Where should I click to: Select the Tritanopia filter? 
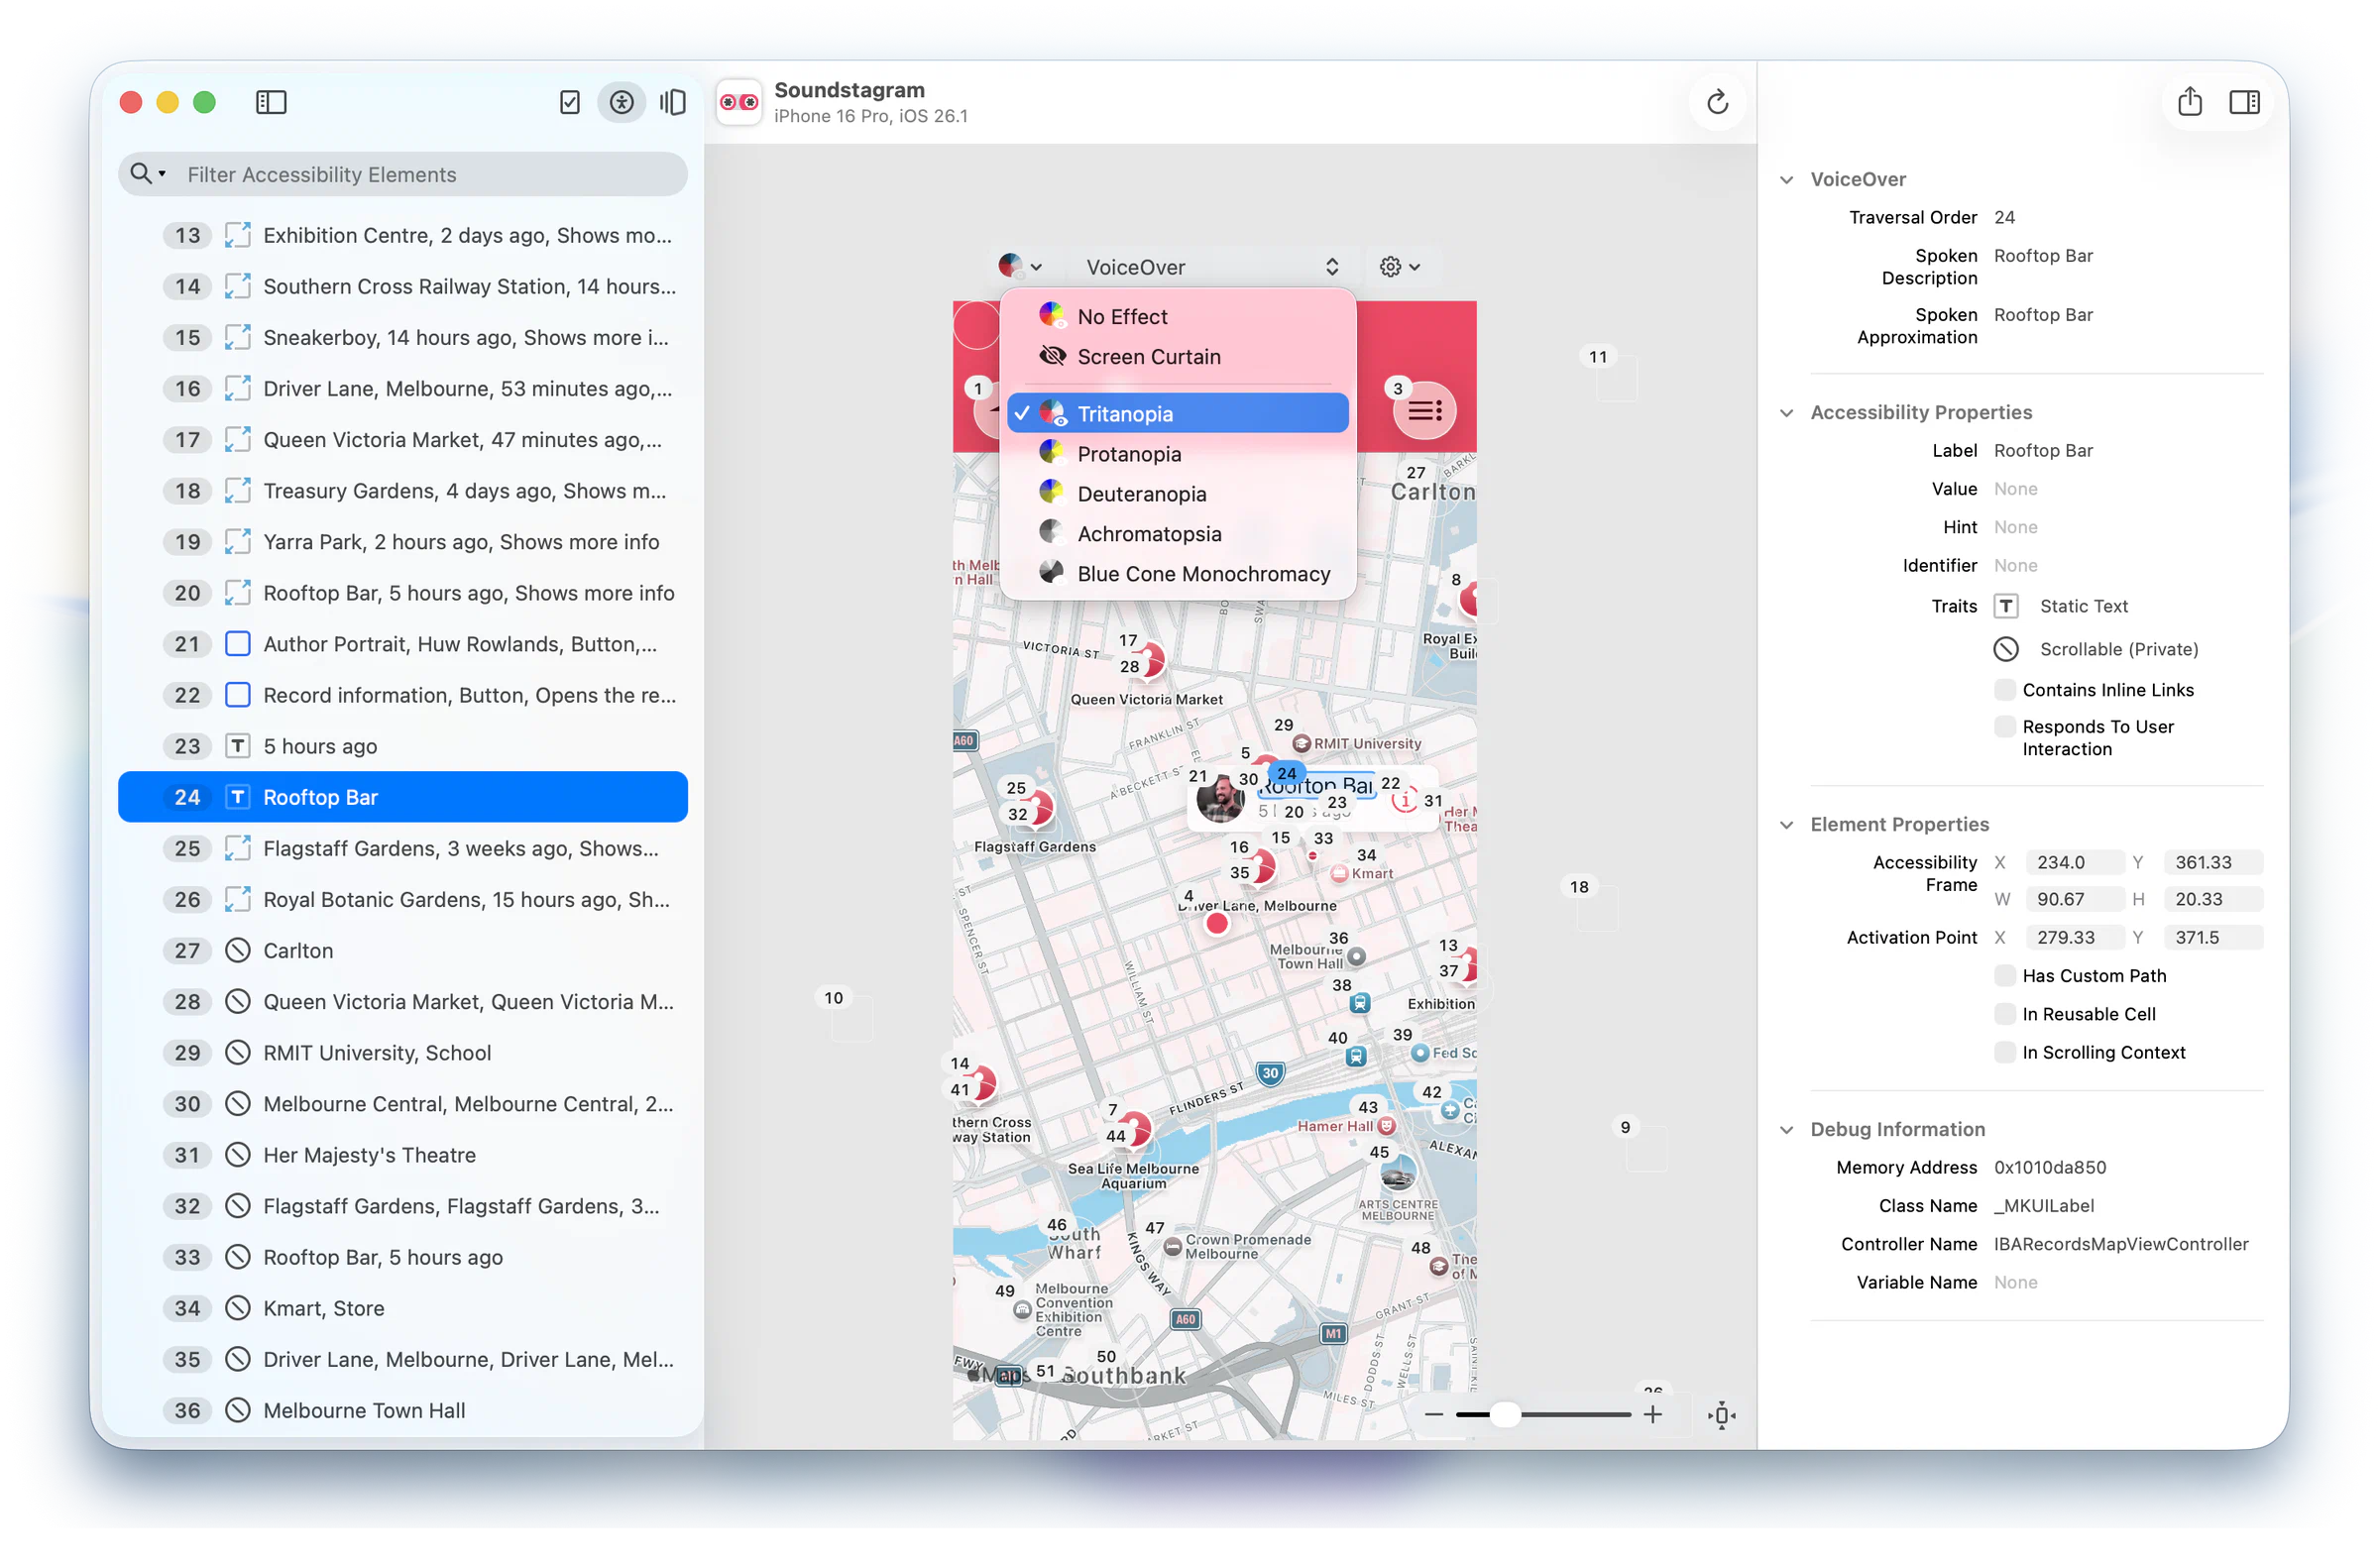click(x=1177, y=413)
